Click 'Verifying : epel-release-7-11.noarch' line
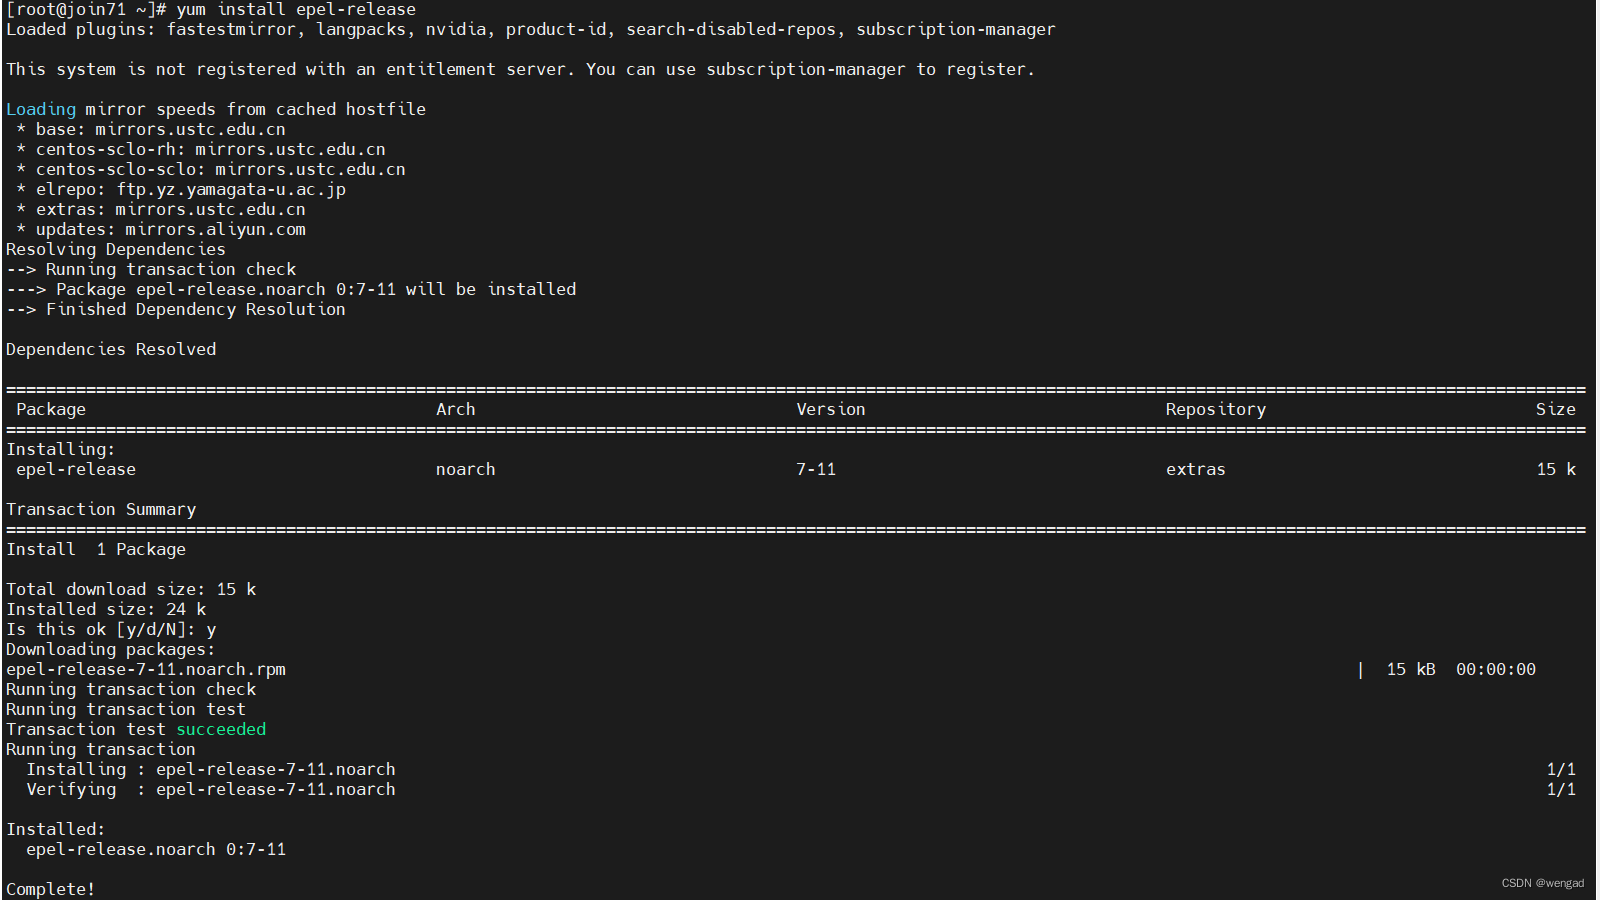The height and width of the screenshot is (900, 1600). [x=211, y=790]
